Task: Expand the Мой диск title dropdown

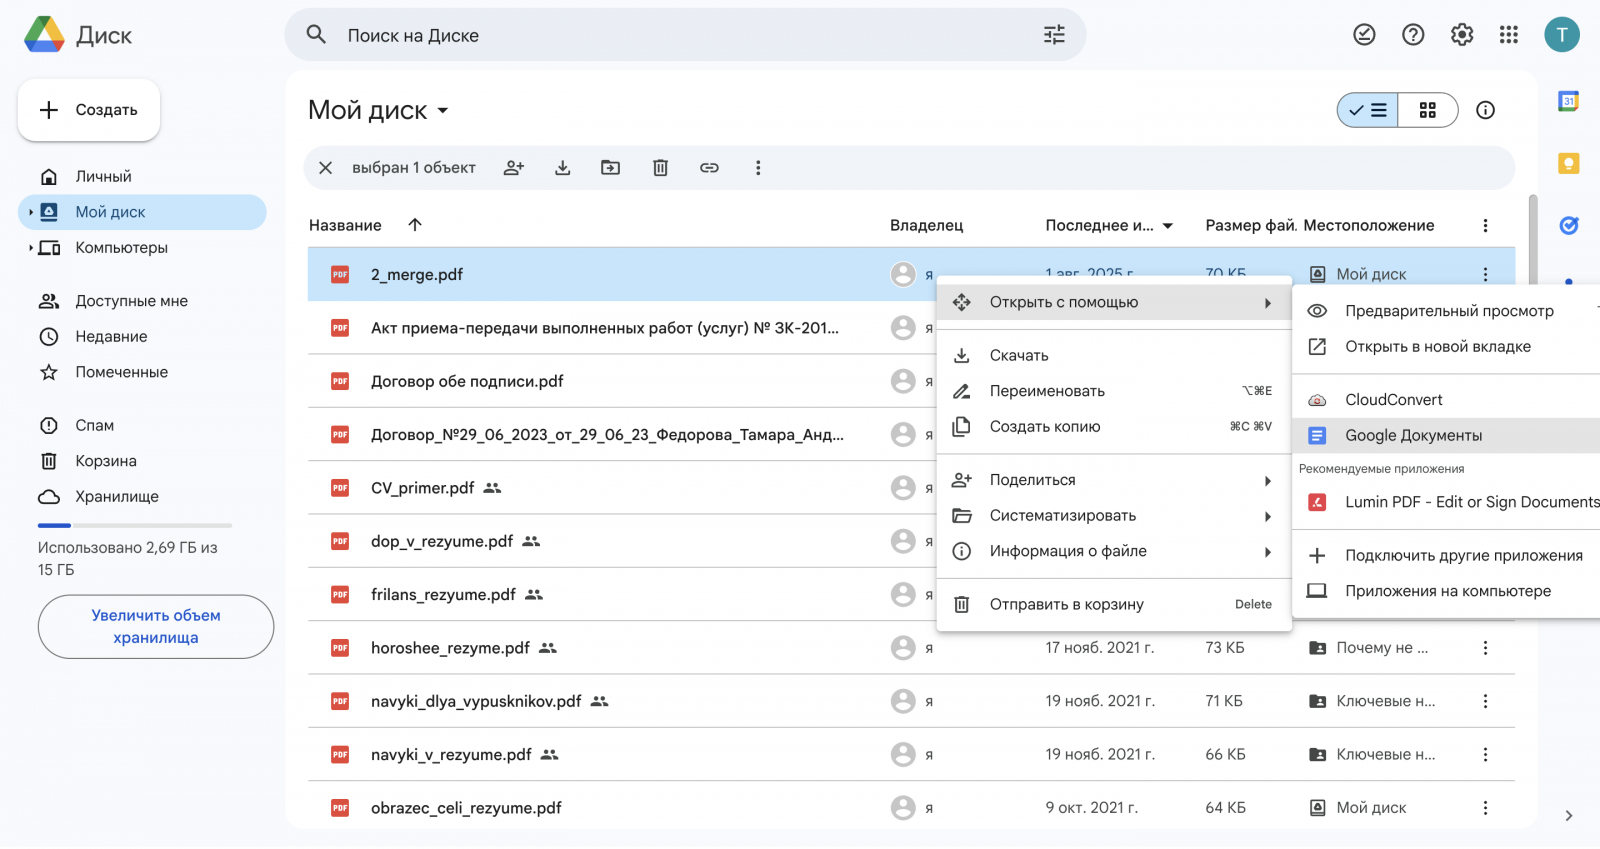Action: [443, 111]
